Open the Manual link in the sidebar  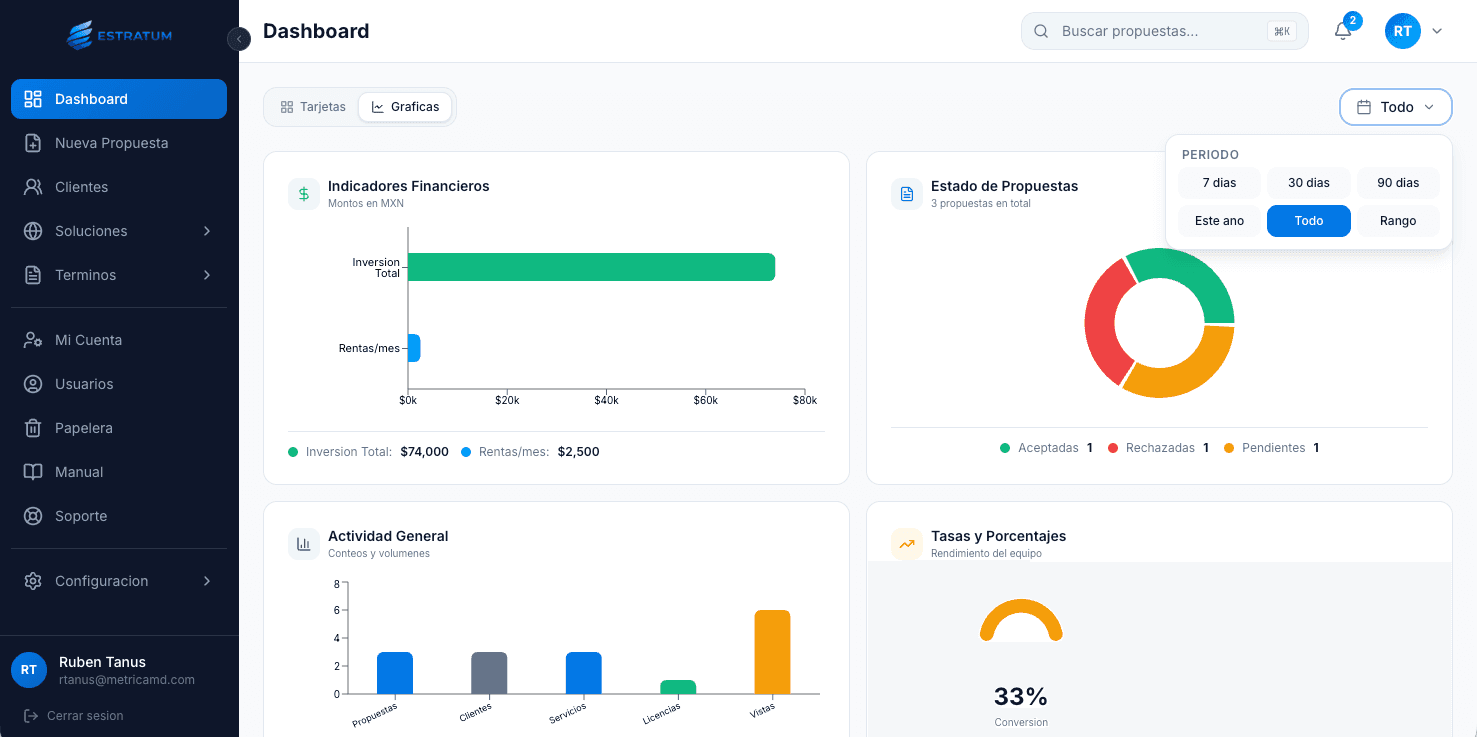119,472
